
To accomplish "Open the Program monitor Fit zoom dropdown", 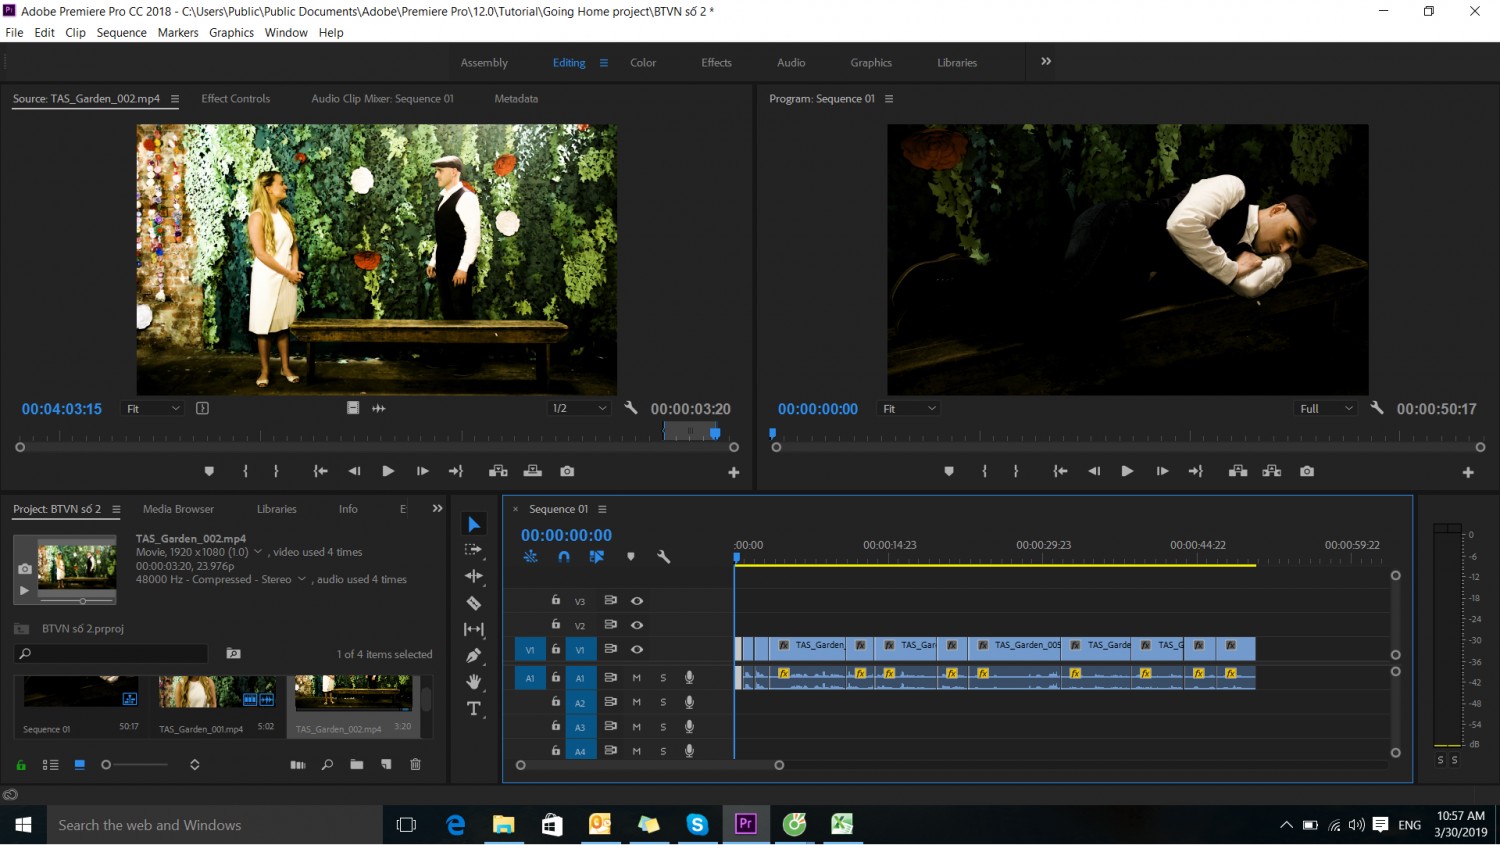I will (x=909, y=408).
